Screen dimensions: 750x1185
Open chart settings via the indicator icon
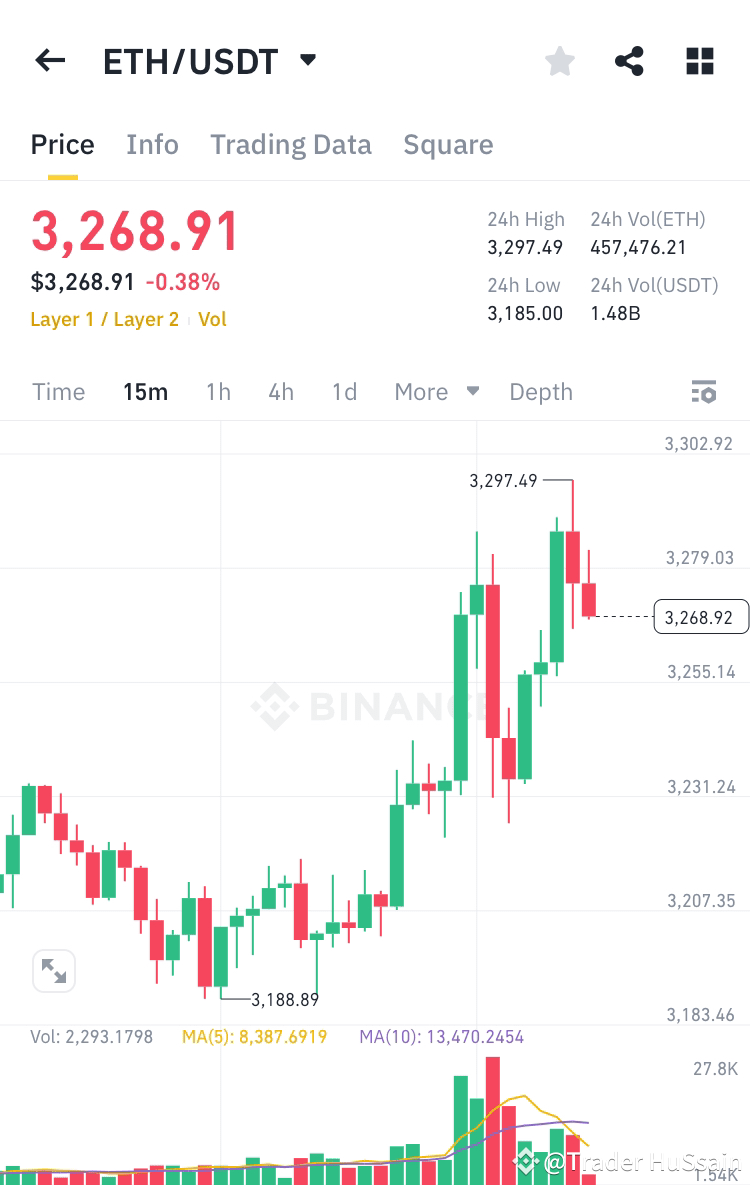pyautogui.click(x=704, y=391)
